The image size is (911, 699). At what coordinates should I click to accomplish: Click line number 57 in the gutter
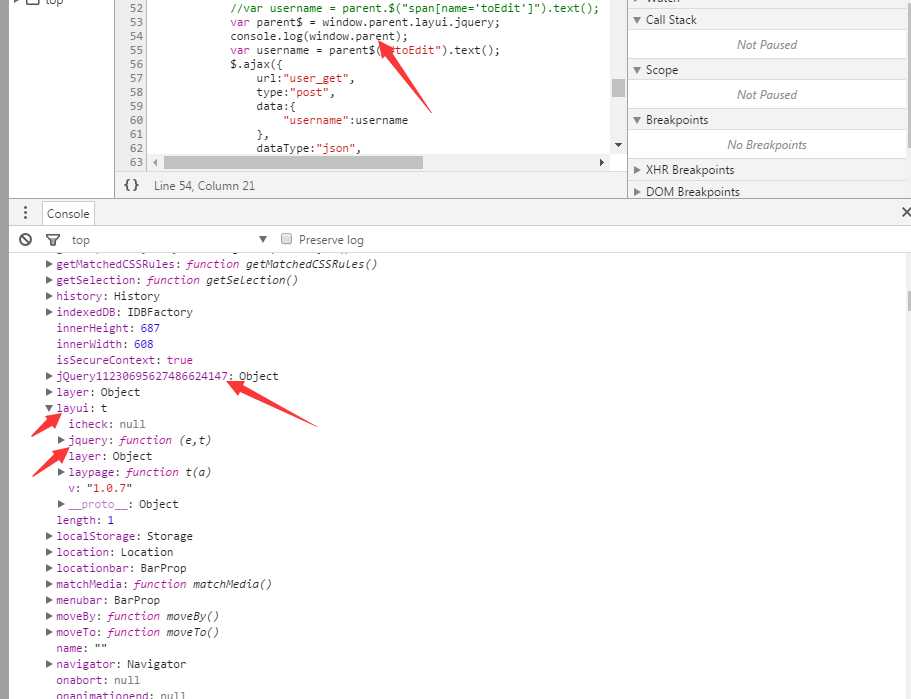pos(136,78)
